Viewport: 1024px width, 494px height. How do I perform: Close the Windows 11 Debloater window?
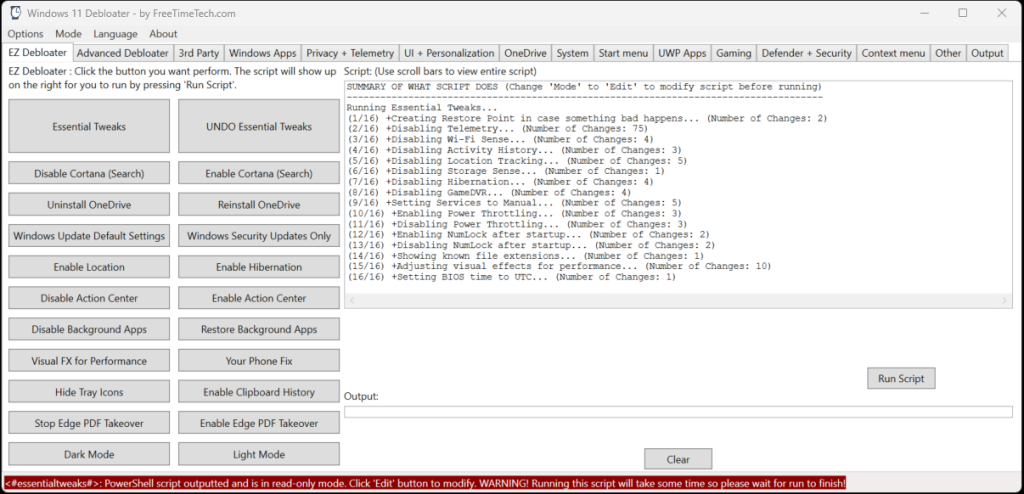click(x=1001, y=13)
